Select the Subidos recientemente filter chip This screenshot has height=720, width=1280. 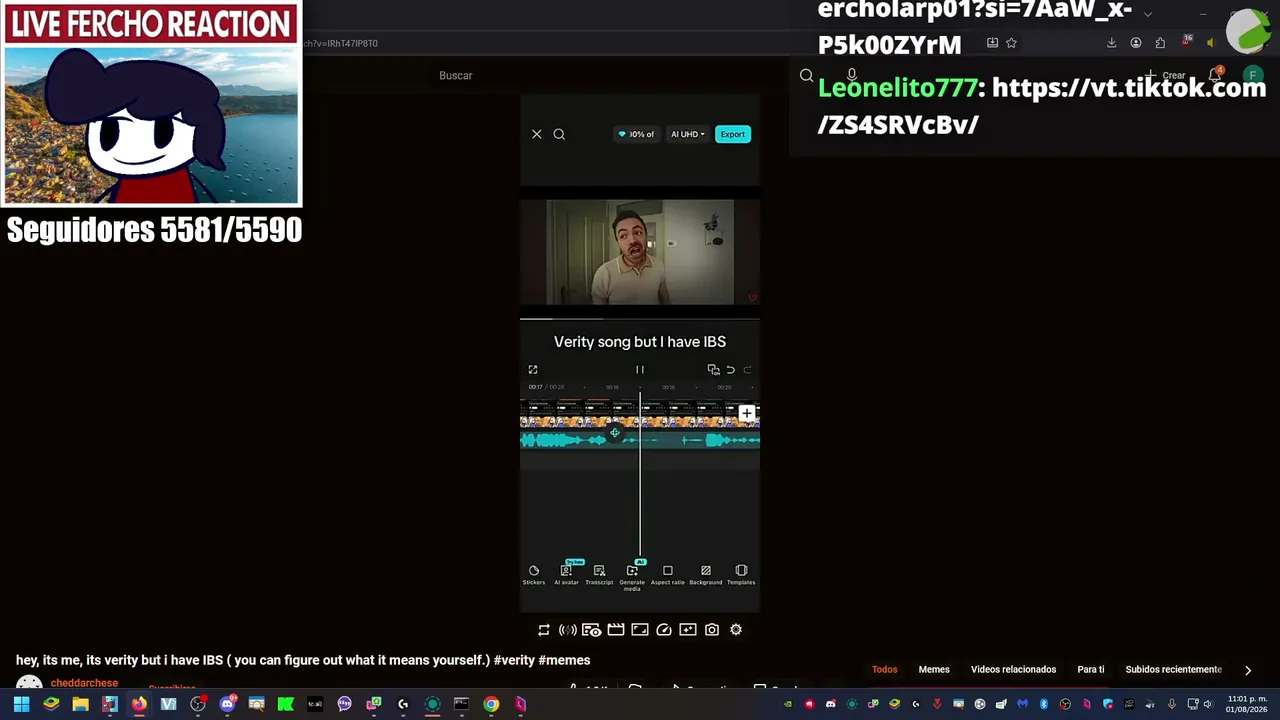[1174, 670]
